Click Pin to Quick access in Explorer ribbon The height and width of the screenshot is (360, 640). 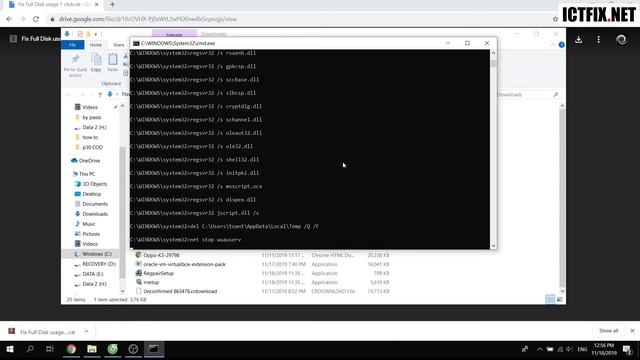(76, 64)
